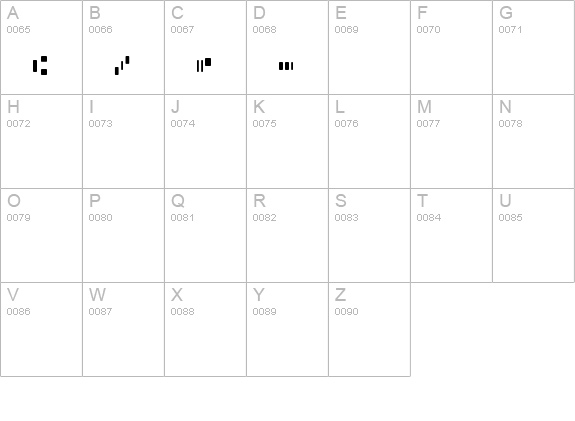The width and height of the screenshot is (575, 421).
Task: Select the three-bars glyph in cell D
Action: point(286,66)
